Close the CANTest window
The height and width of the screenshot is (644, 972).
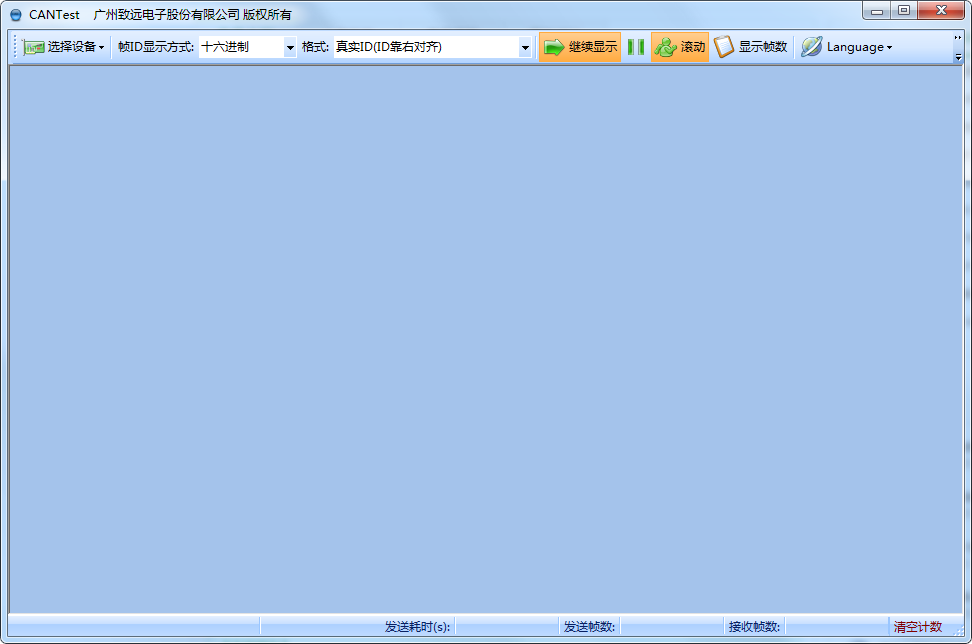point(942,11)
